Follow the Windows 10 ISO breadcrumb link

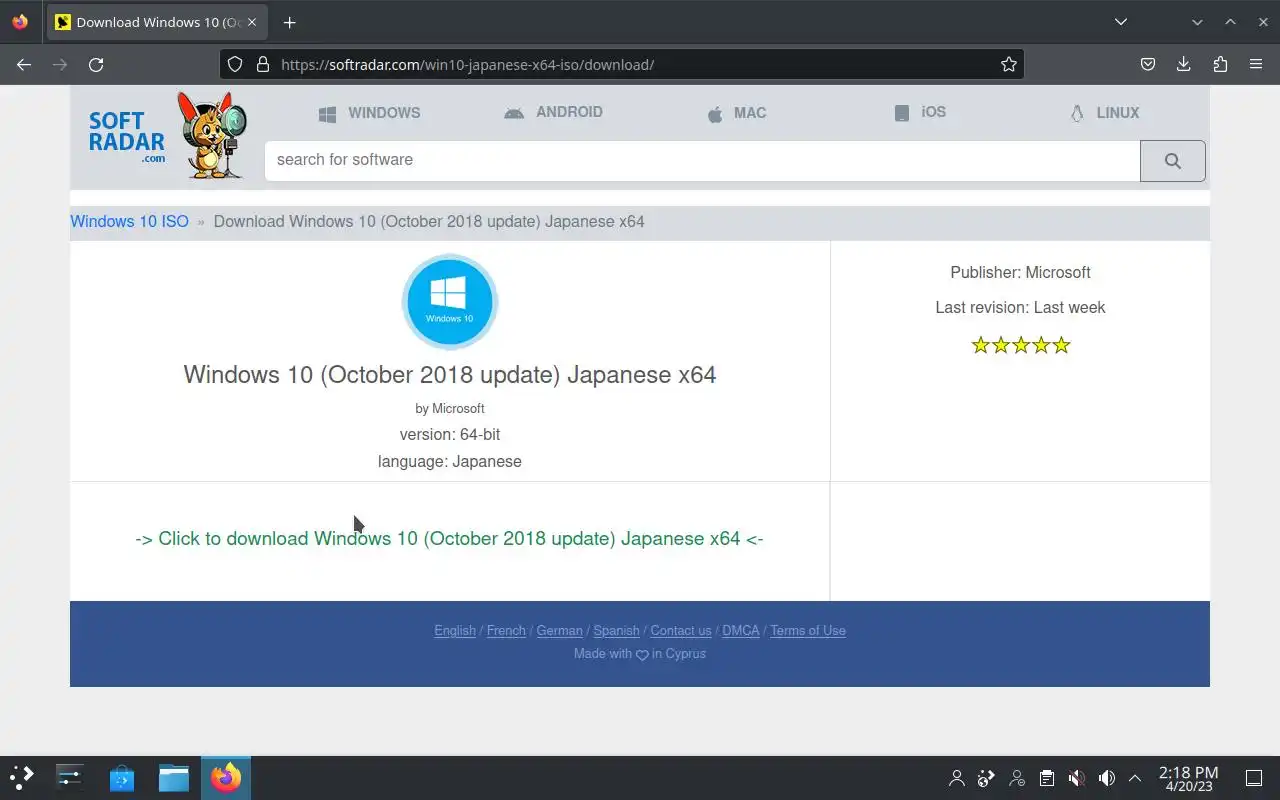tap(129, 221)
